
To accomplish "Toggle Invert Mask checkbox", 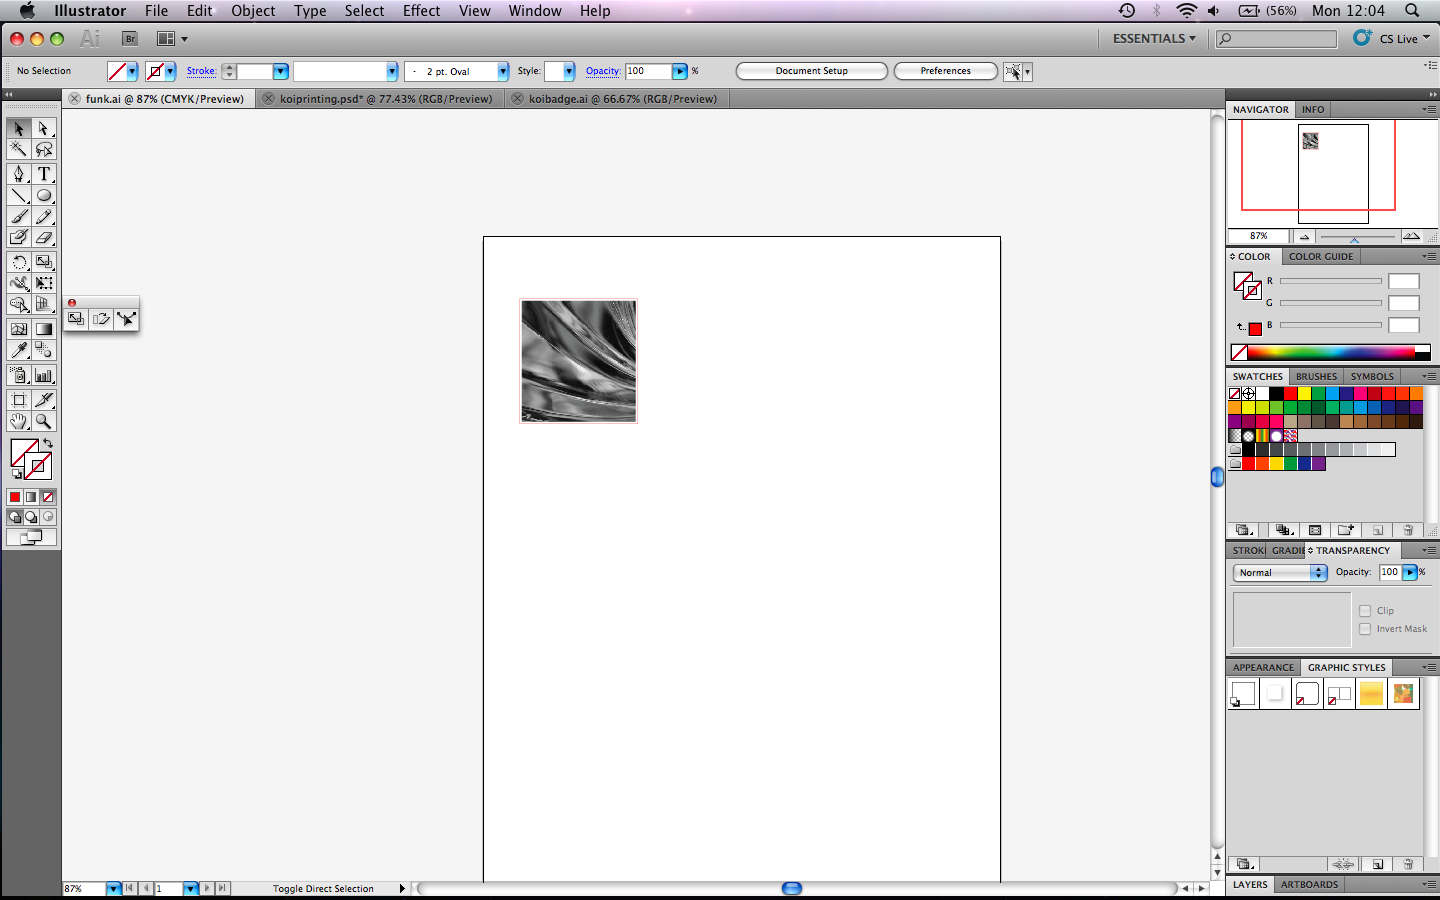I will click(x=1365, y=629).
